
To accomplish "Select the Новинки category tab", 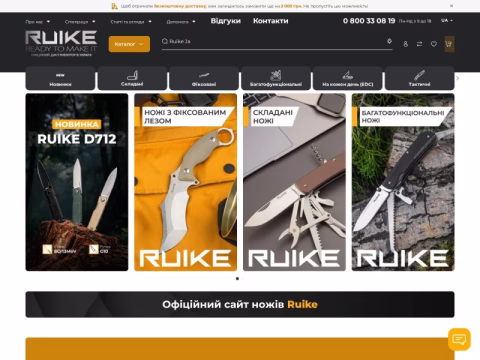I will pos(60,78).
